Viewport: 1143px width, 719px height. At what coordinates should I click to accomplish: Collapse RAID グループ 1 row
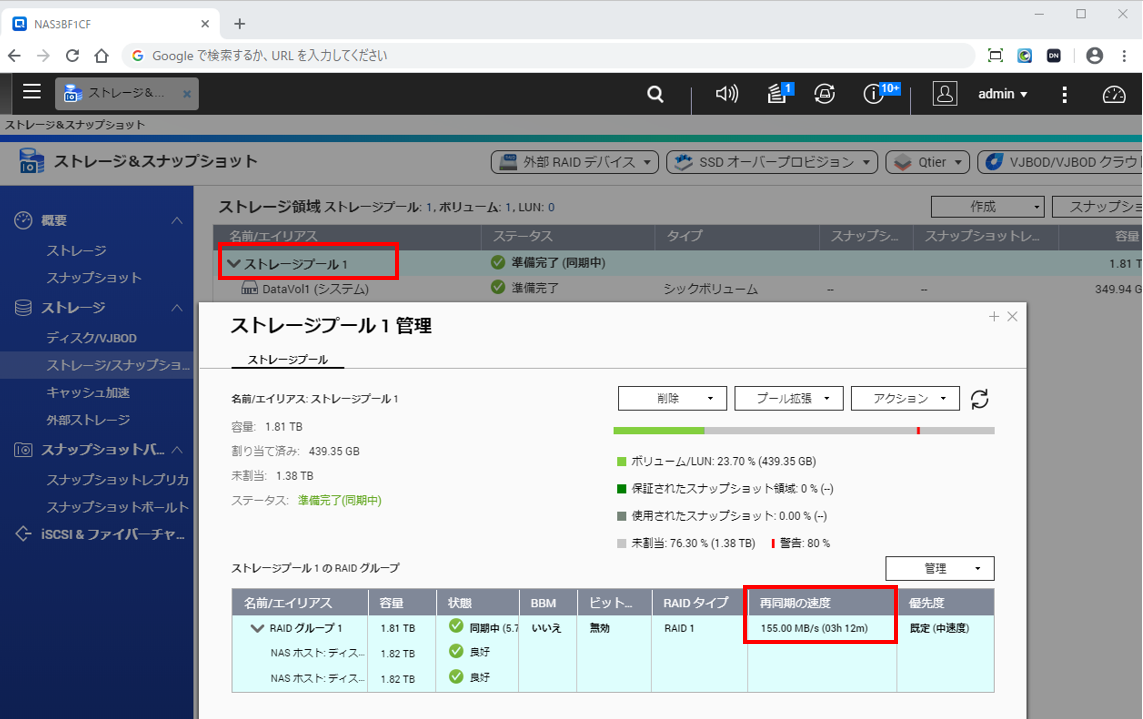[x=257, y=629]
